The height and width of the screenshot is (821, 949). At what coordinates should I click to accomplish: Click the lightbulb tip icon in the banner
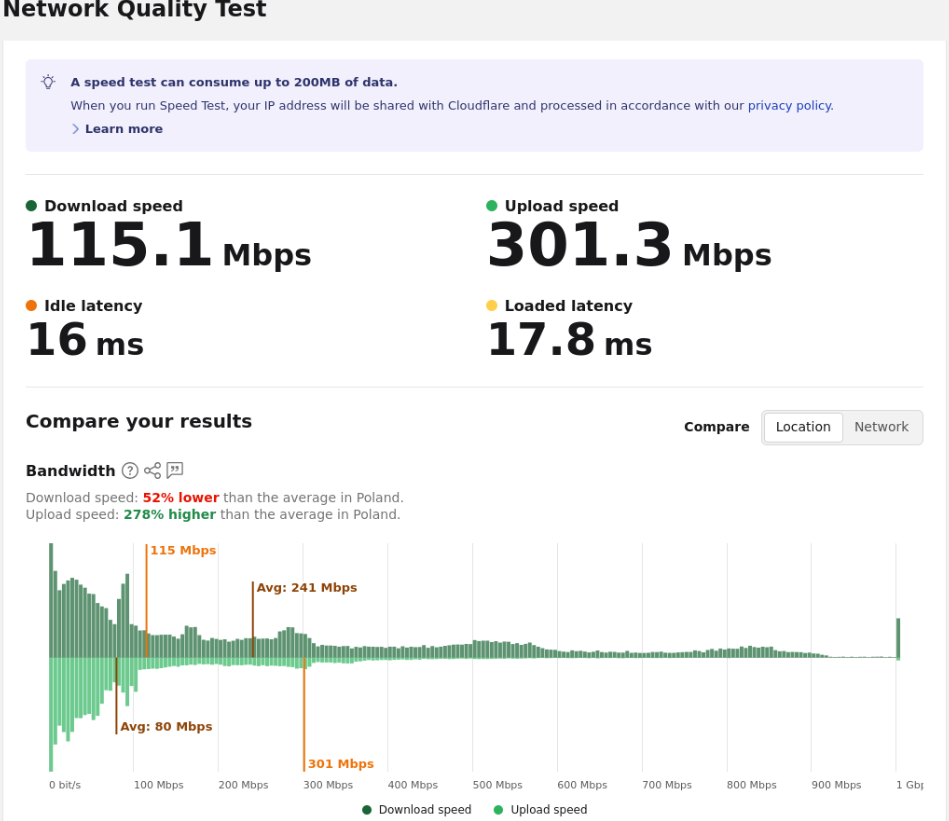[x=48, y=82]
